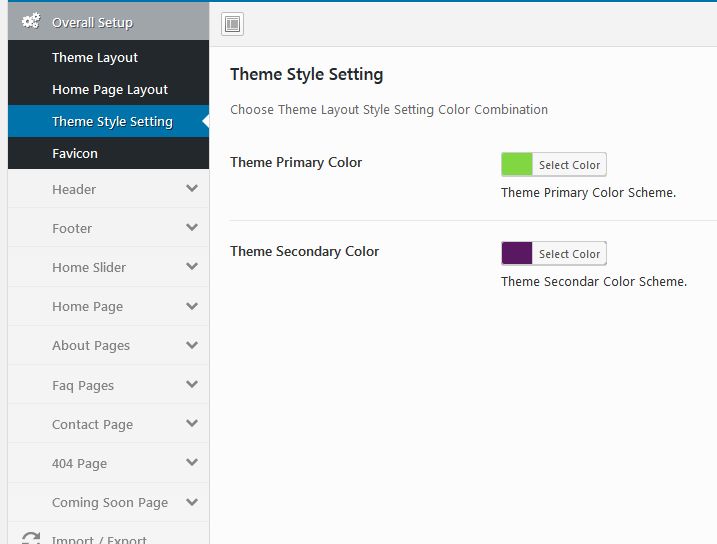Click the purple secondary color swatch
Image resolution: width=717 pixels, height=544 pixels.
pyautogui.click(x=517, y=254)
